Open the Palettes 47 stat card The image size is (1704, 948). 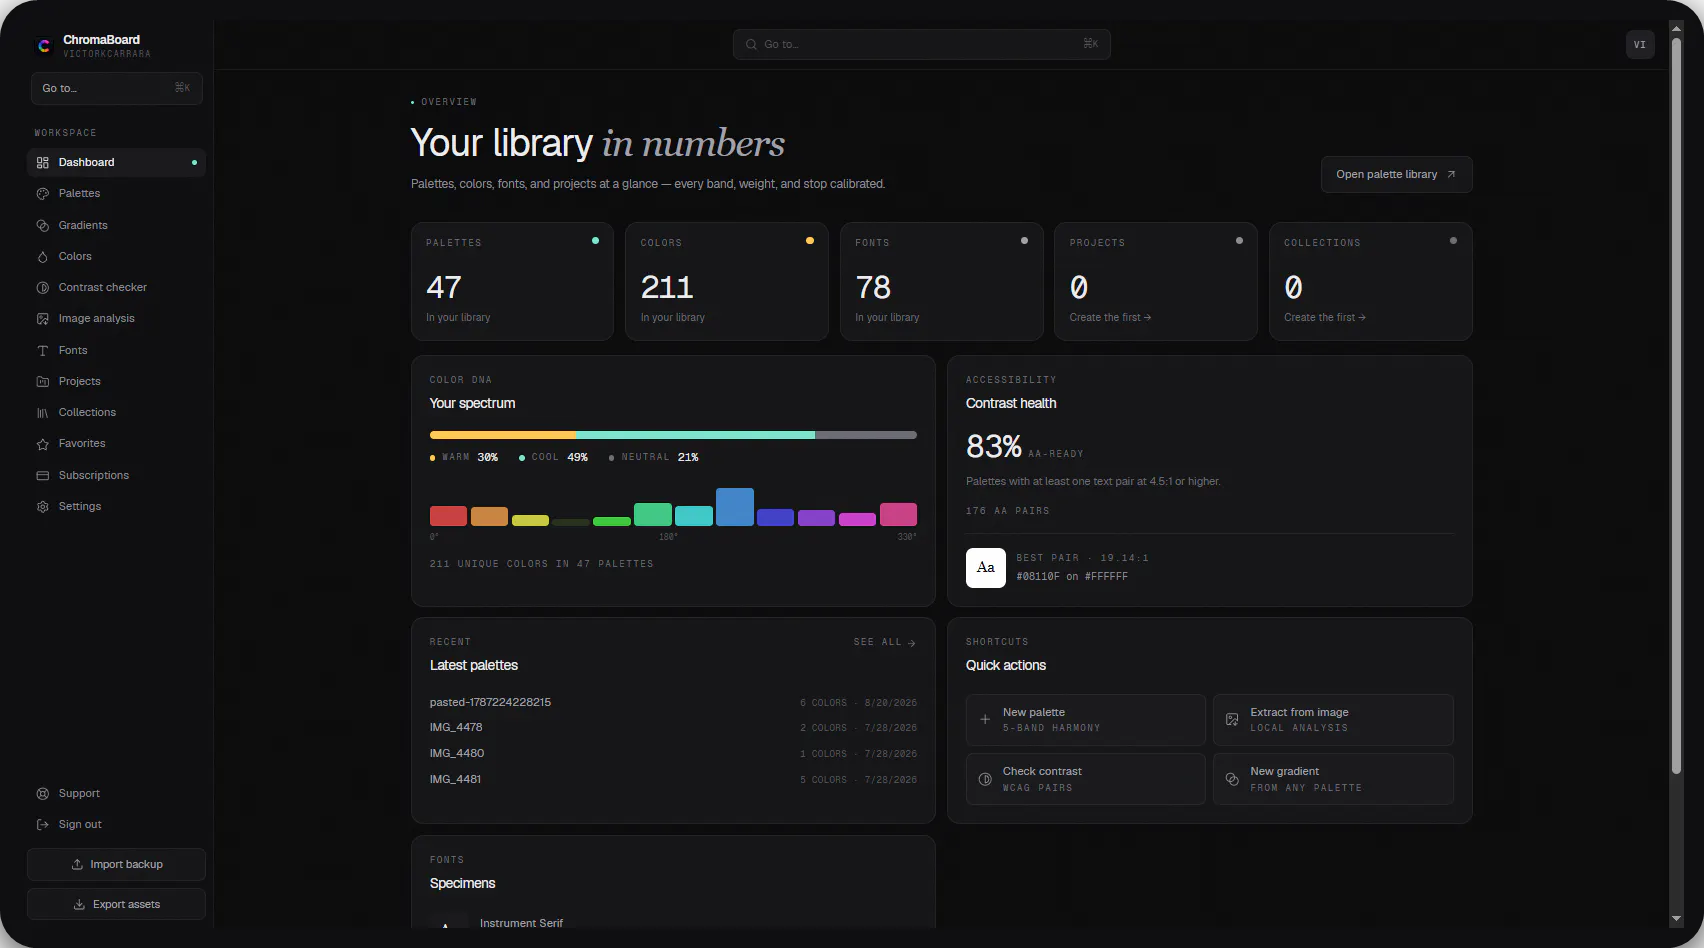point(512,281)
